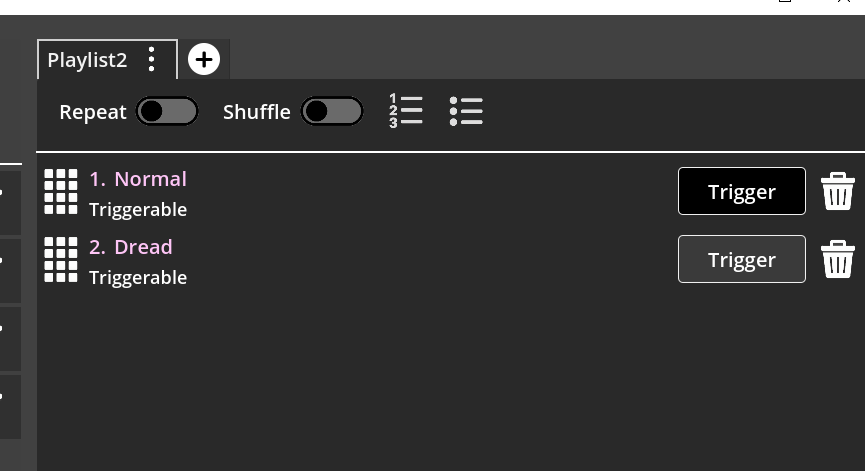Click the Repeat text label
This screenshot has height=471, width=865.
coord(93,112)
